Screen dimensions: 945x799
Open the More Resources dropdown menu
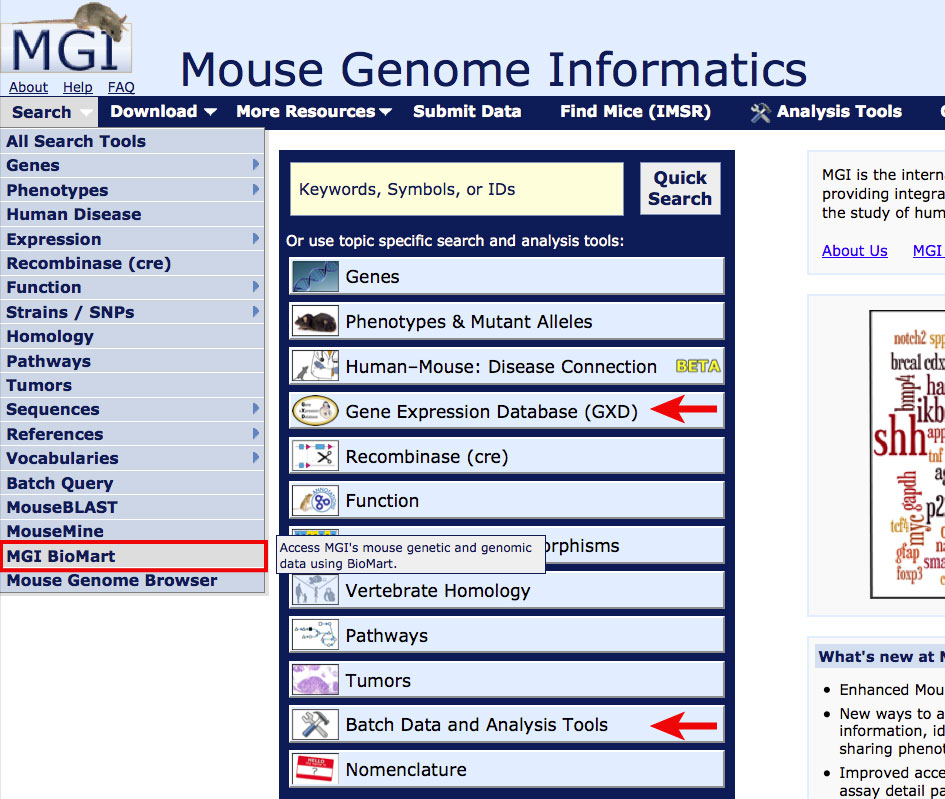click(x=314, y=111)
